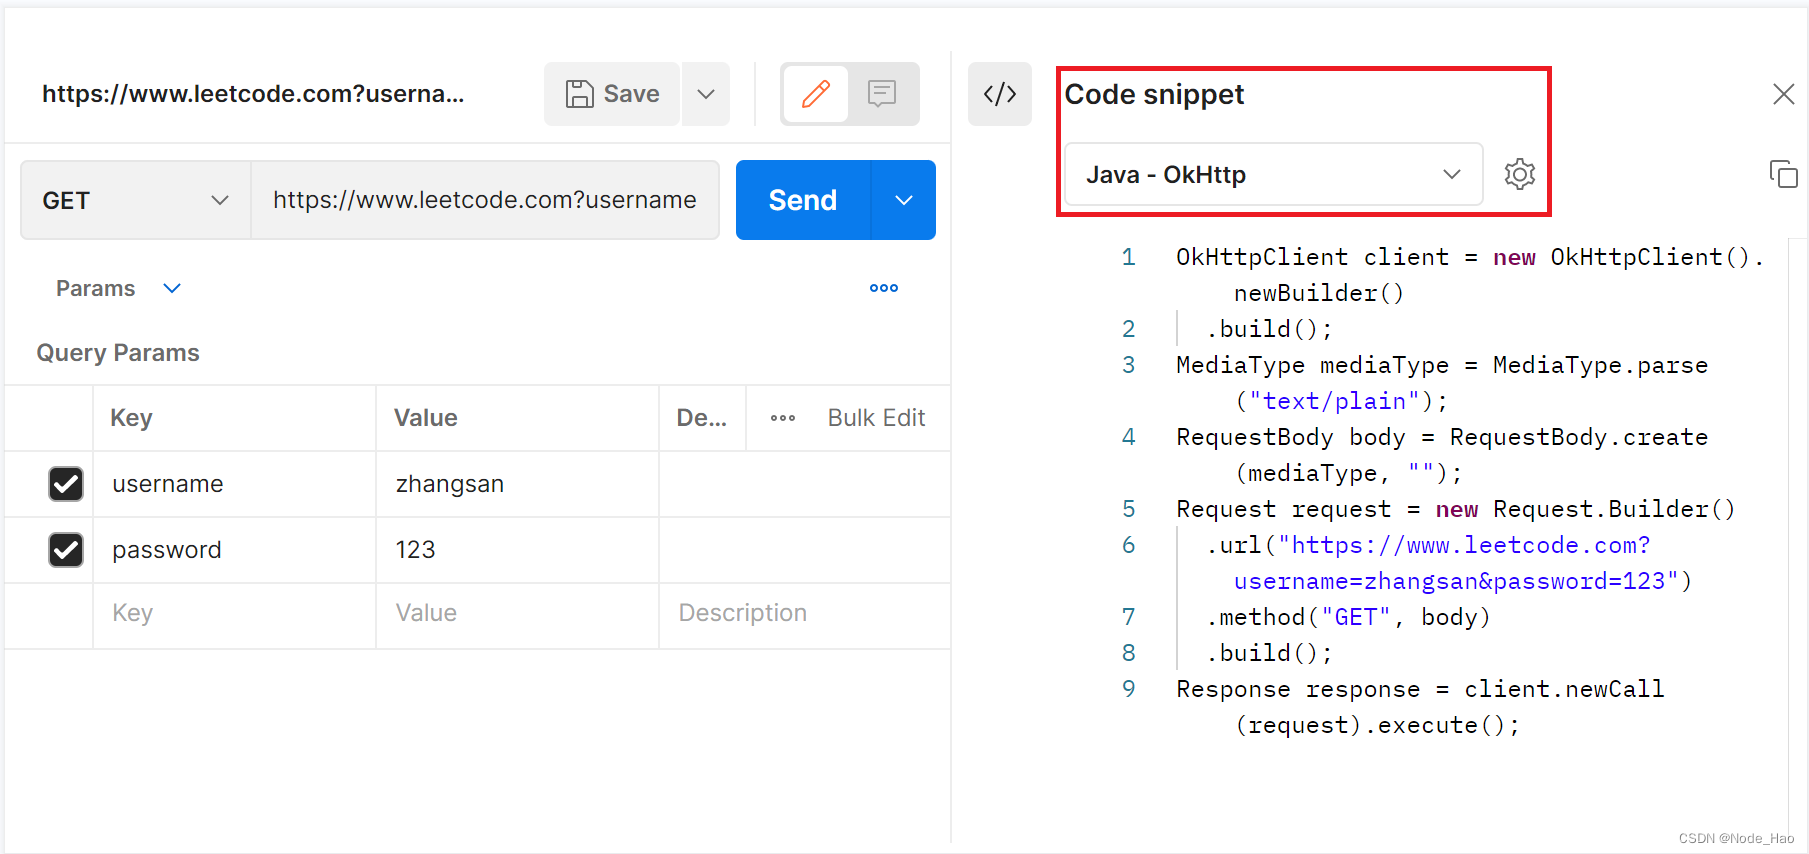Click the De... description column header
Viewport: 1809px width, 854px height.
[702, 418]
